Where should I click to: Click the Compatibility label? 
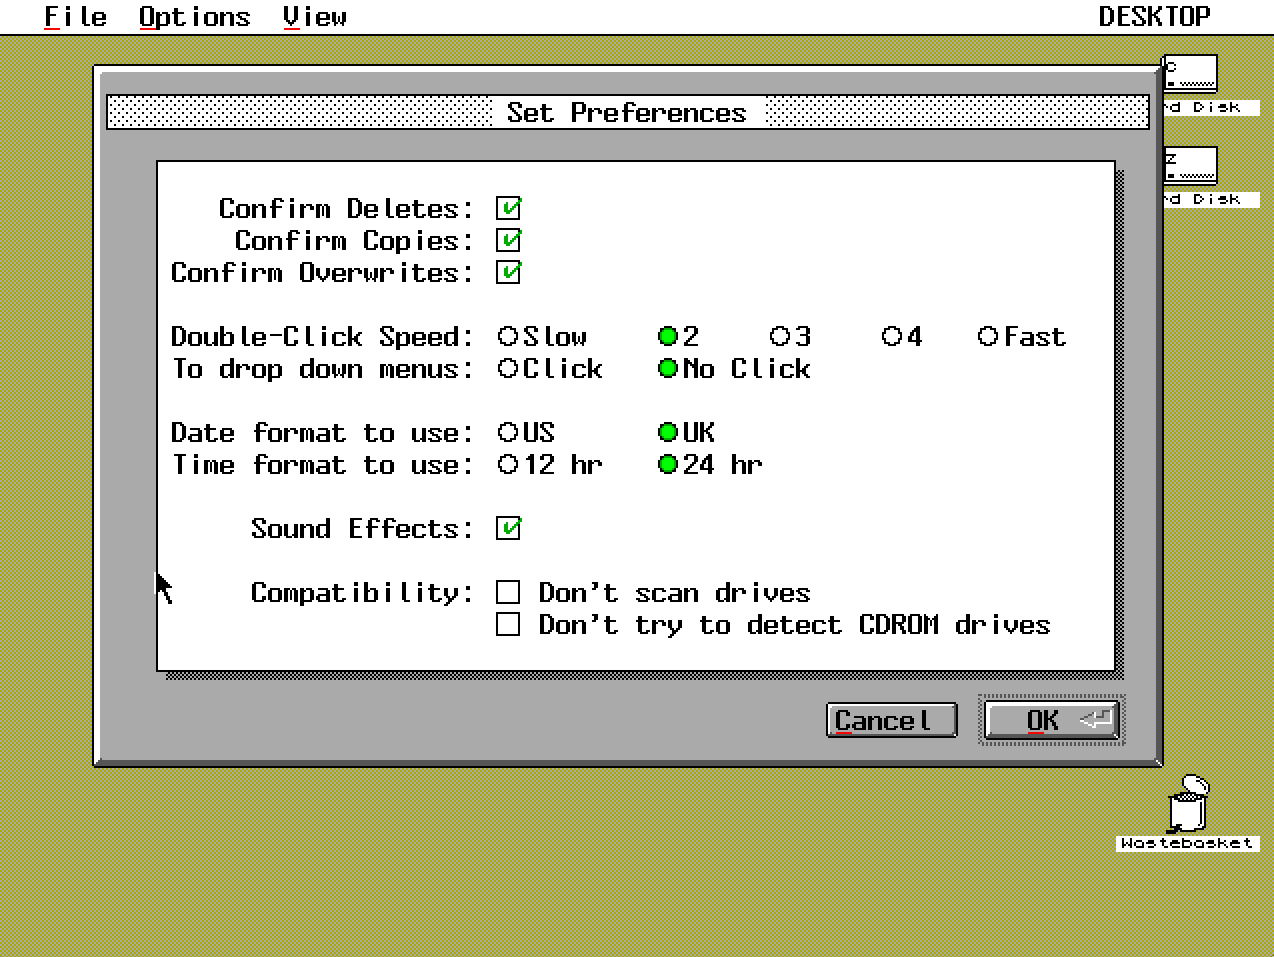coord(362,592)
